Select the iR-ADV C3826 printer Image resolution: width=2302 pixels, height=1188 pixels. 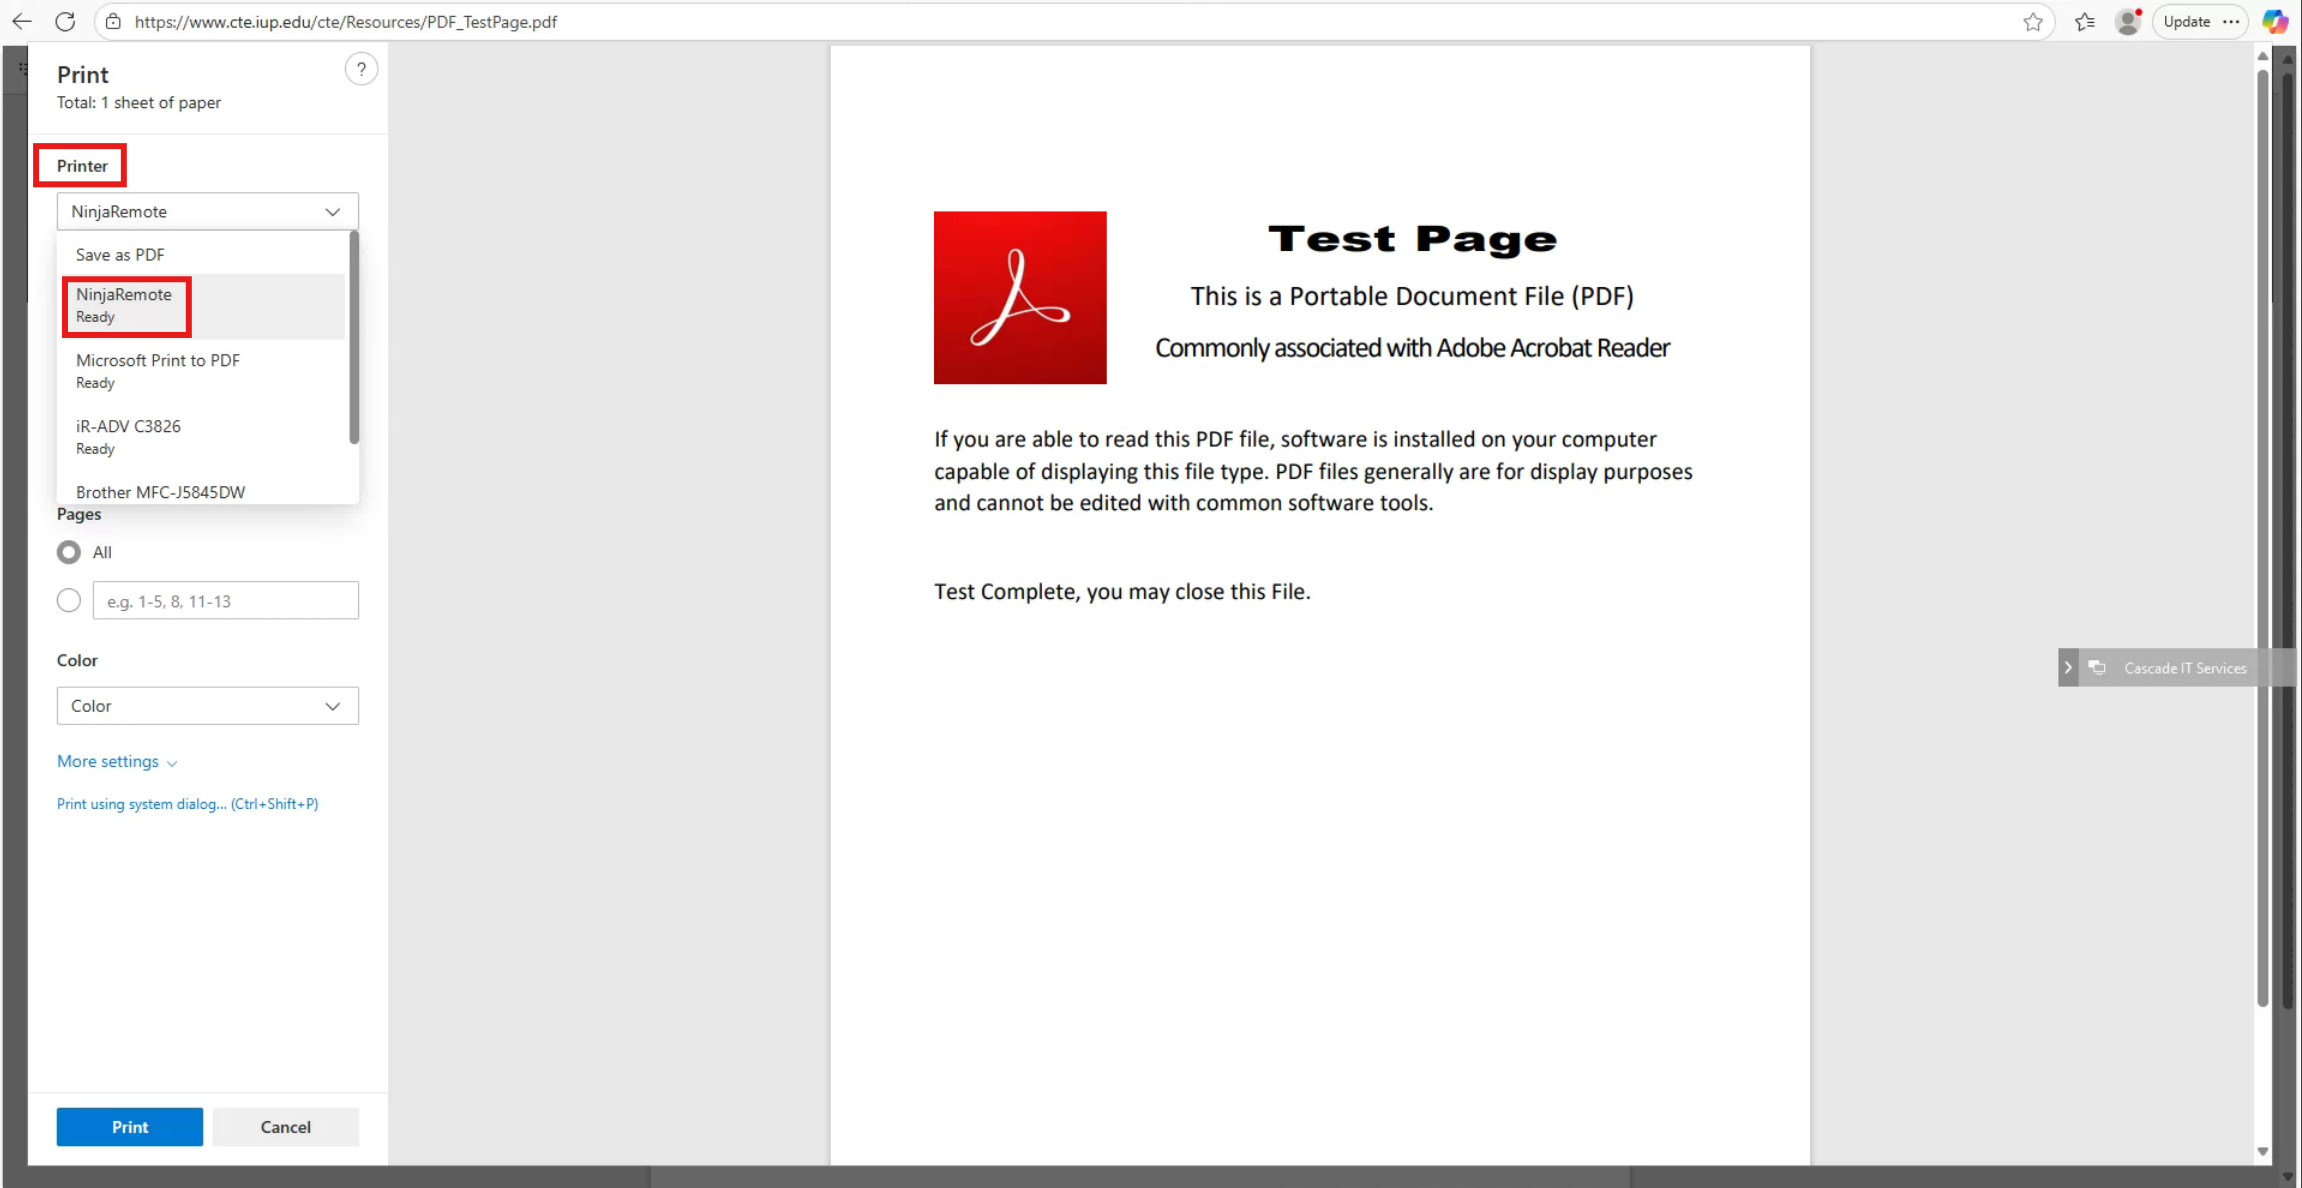pyautogui.click(x=128, y=436)
